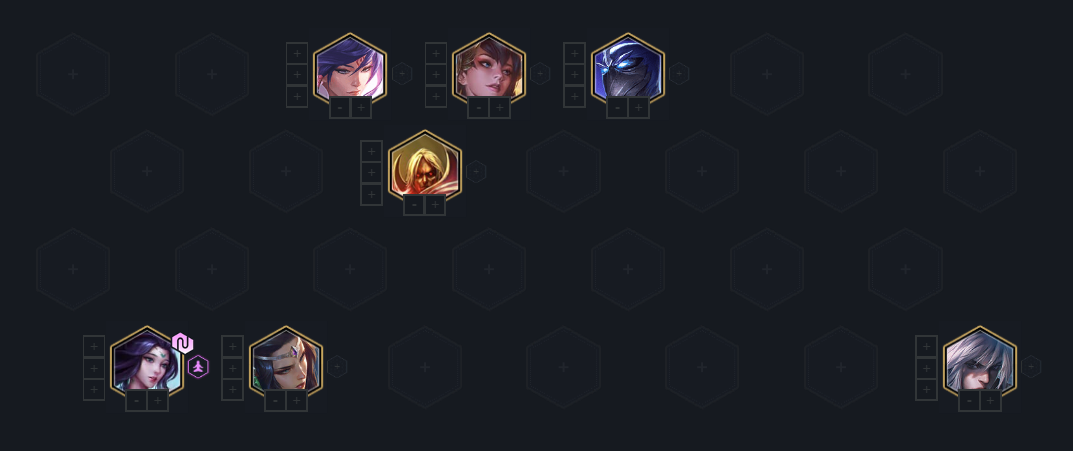Select the dark blue masked champion portrait
Viewport: 1073px width, 451px height.
click(628, 68)
